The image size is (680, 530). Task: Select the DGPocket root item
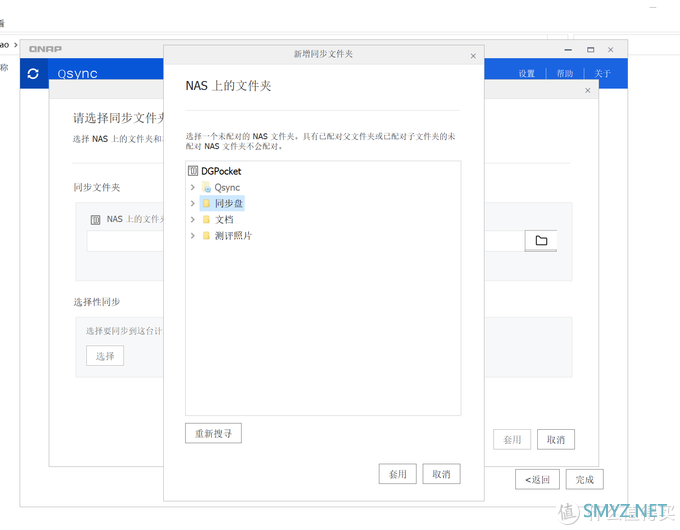click(x=221, y=171)
